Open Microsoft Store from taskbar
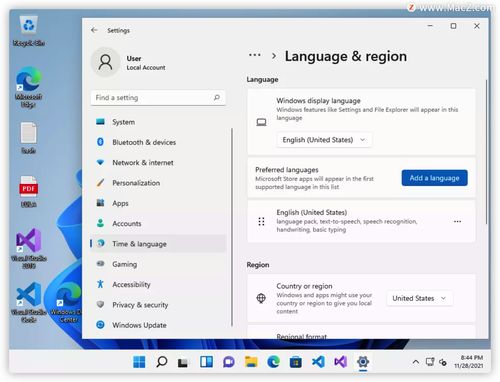The image size is (500, 382). 296,362
